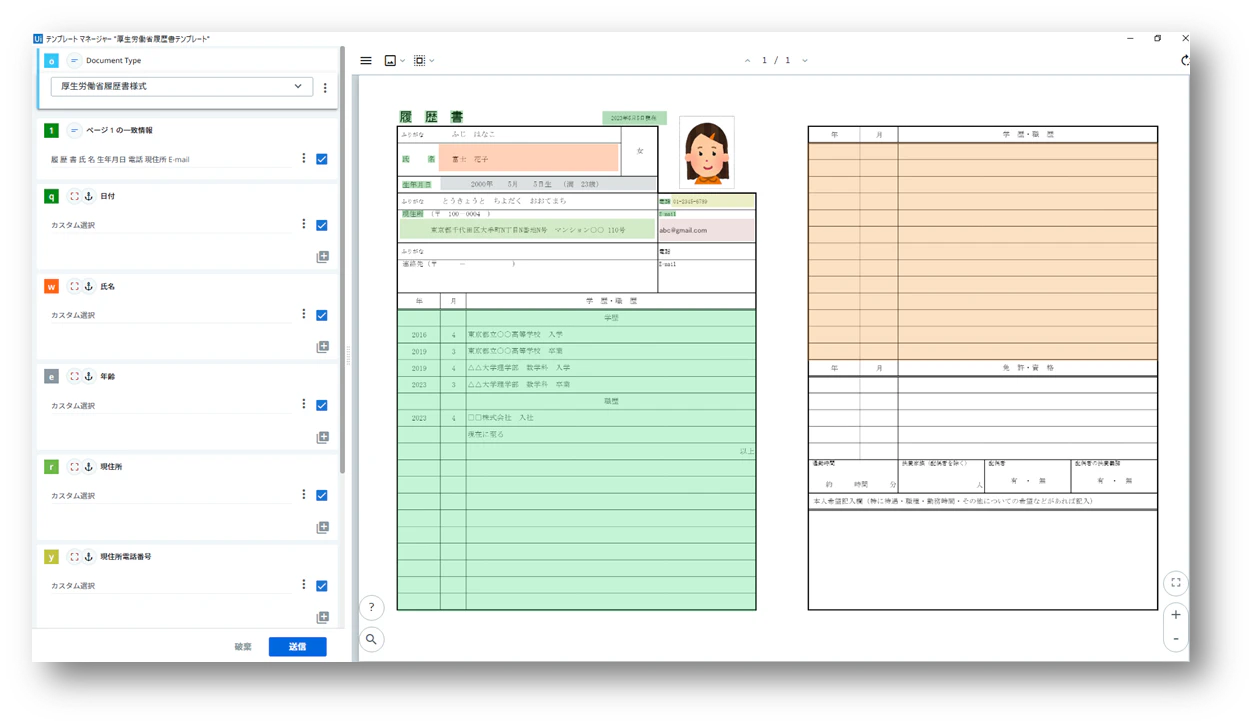1255x727 pixels.
Task: Click the カスタム選択 field under 現住所
Action: tap(170, 496)
